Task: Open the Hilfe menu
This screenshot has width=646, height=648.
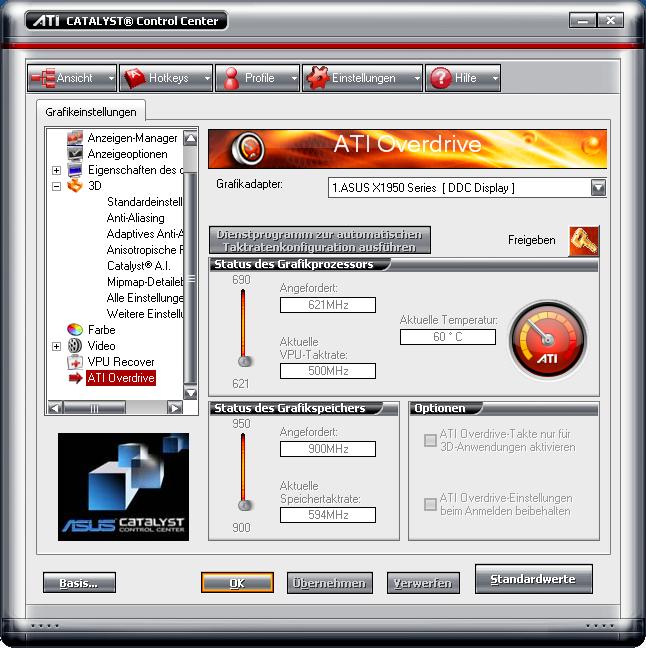Action: point(463,78)
